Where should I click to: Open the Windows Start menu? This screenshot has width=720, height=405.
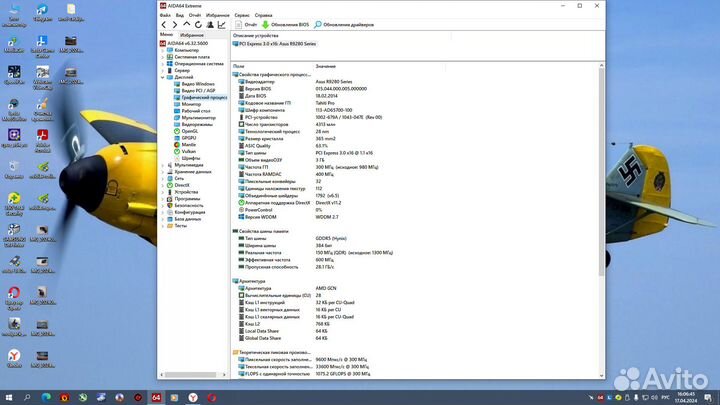(x=9, y=397)
